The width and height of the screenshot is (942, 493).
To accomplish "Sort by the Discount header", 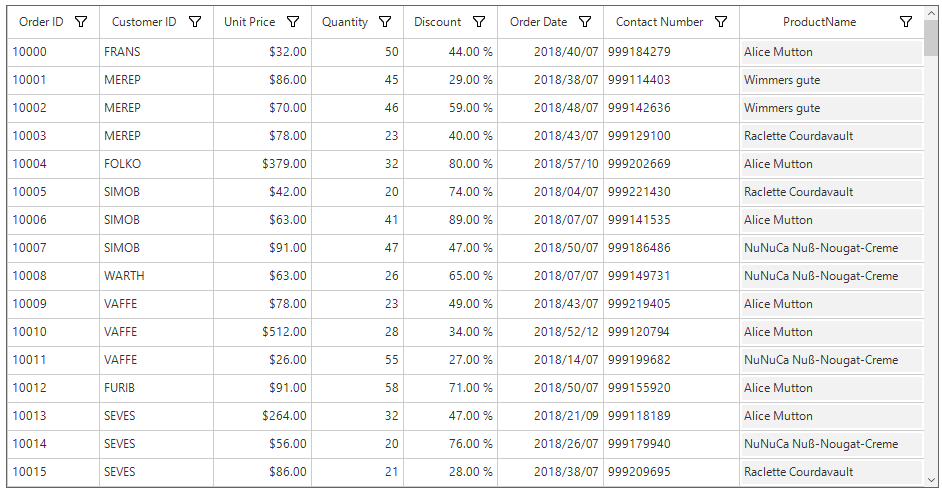I will (x=437, y=22).
